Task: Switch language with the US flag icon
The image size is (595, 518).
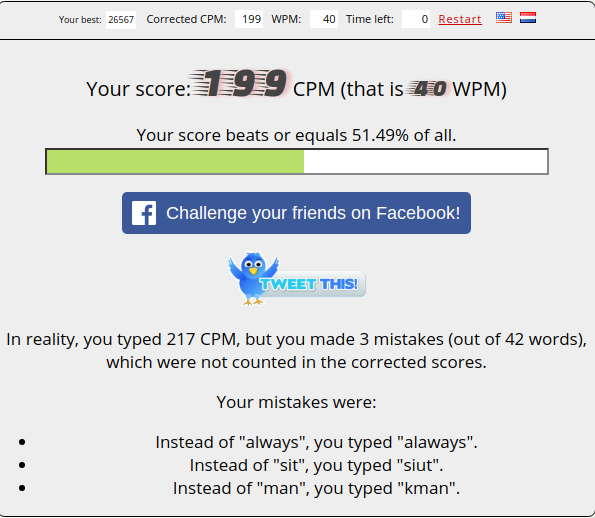Action: click(504, 17)
